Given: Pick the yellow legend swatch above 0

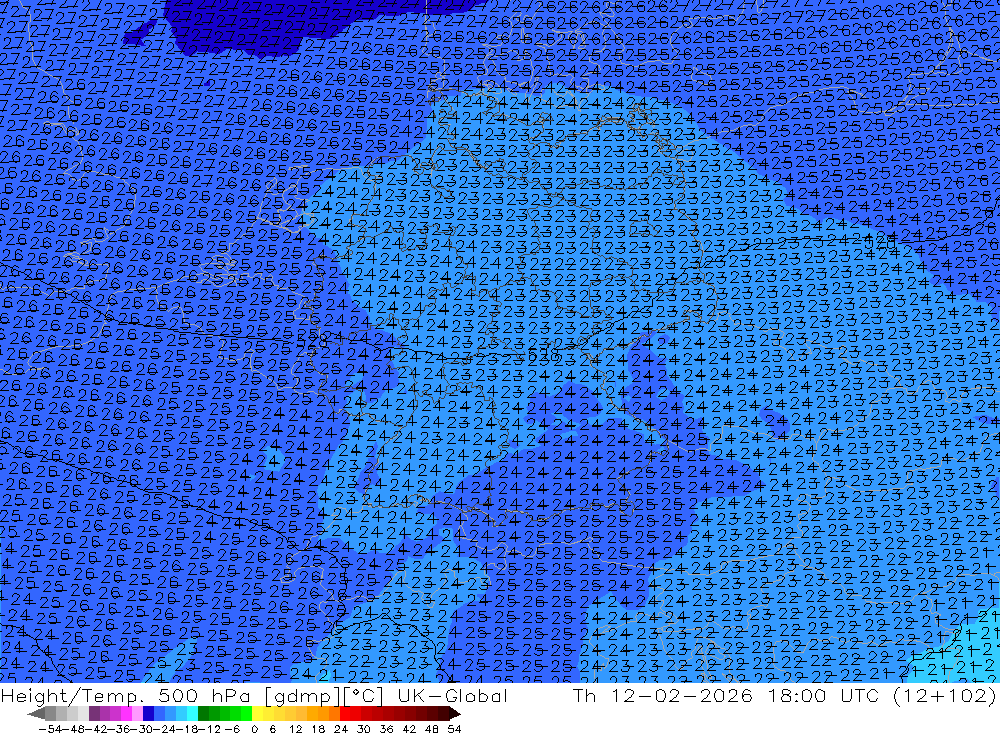Looking at the screenshot, I should 258,713.
